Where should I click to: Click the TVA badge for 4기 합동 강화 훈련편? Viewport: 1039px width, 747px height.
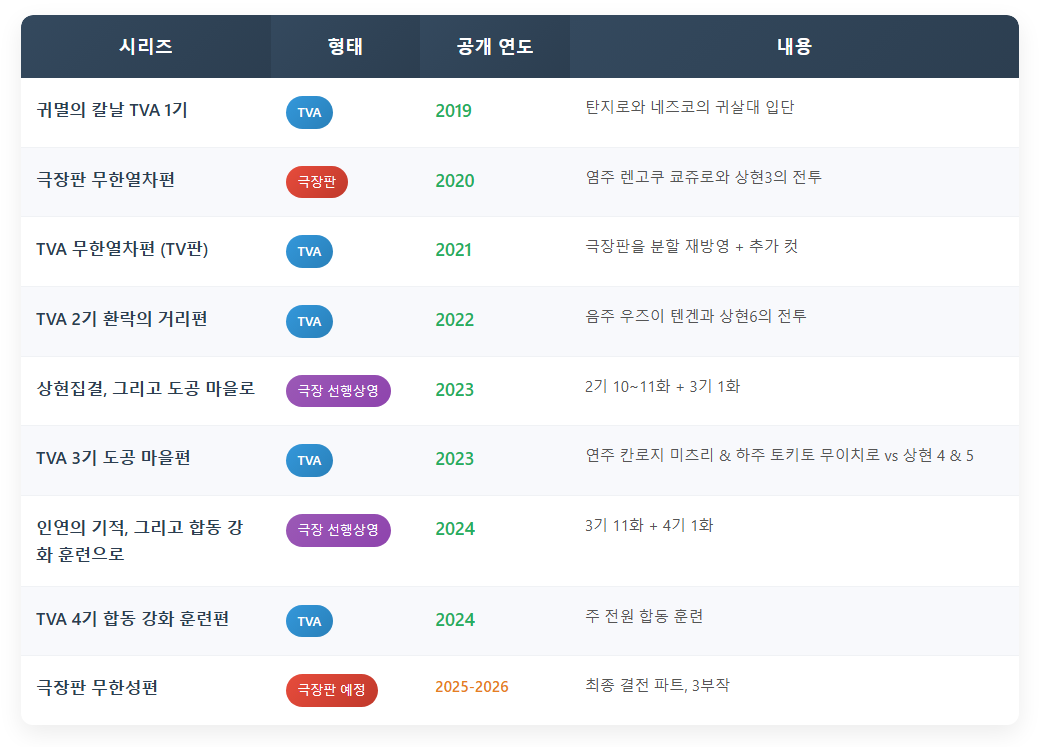tap(309, 620)
